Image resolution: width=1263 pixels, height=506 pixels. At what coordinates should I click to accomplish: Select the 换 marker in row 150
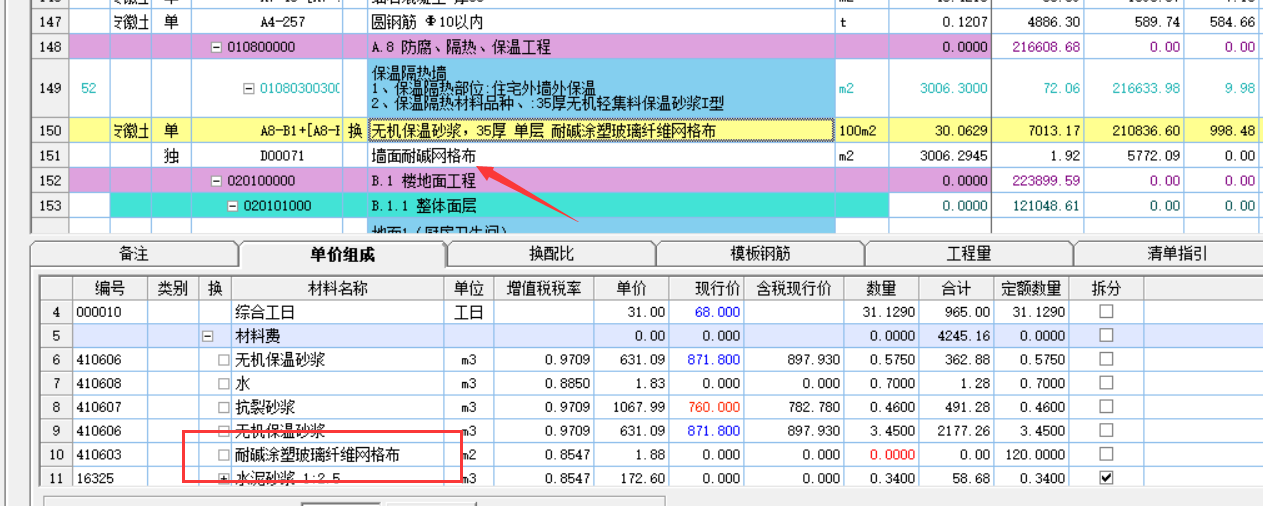point(355,131)
